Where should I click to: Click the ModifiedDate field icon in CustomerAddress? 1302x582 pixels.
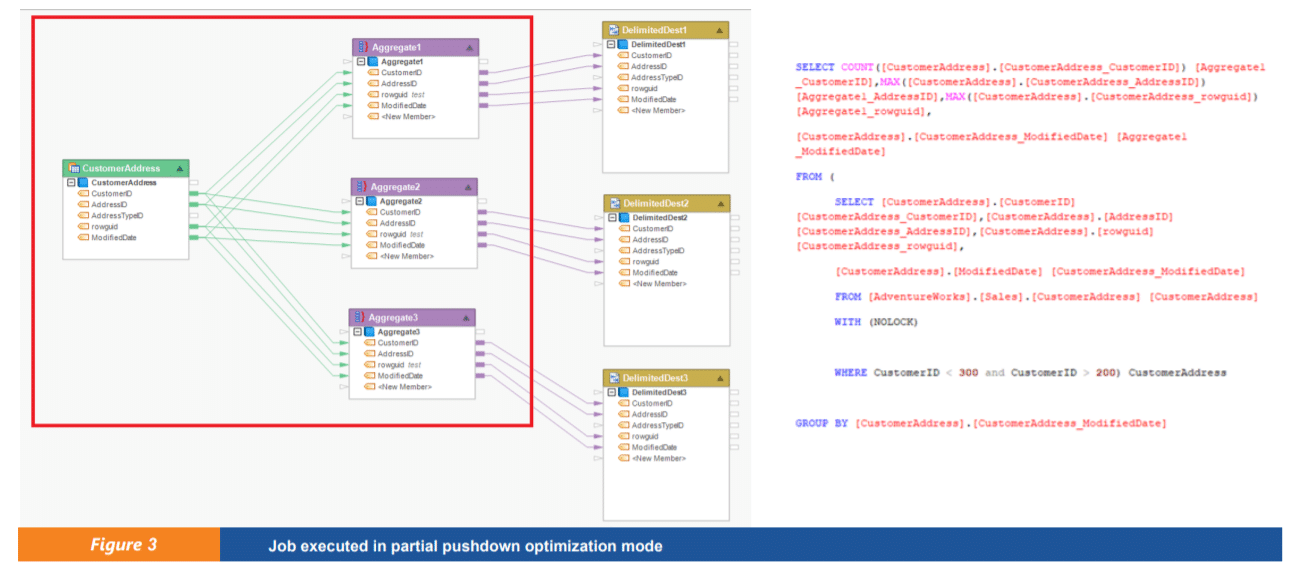pos(82,237)
